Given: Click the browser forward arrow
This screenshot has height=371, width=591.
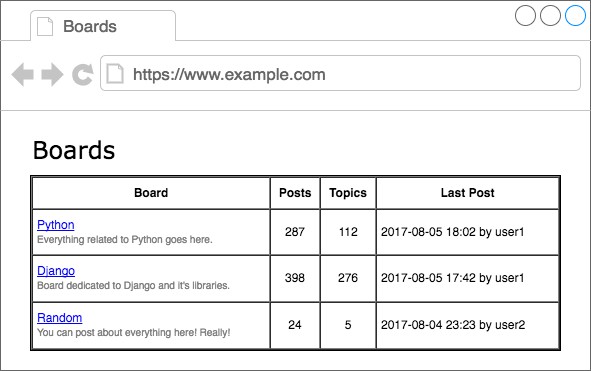Looking at the screenshot, I should pos(52,74).
